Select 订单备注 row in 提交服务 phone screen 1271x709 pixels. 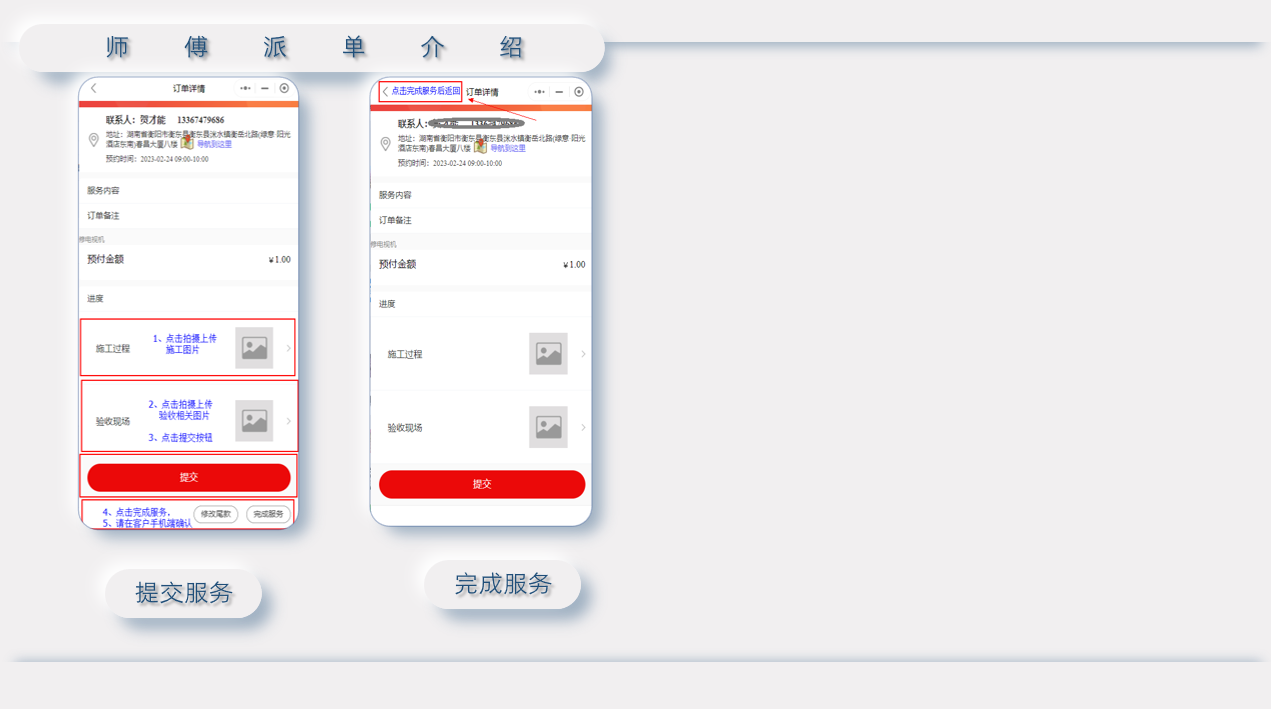point(188,215)
